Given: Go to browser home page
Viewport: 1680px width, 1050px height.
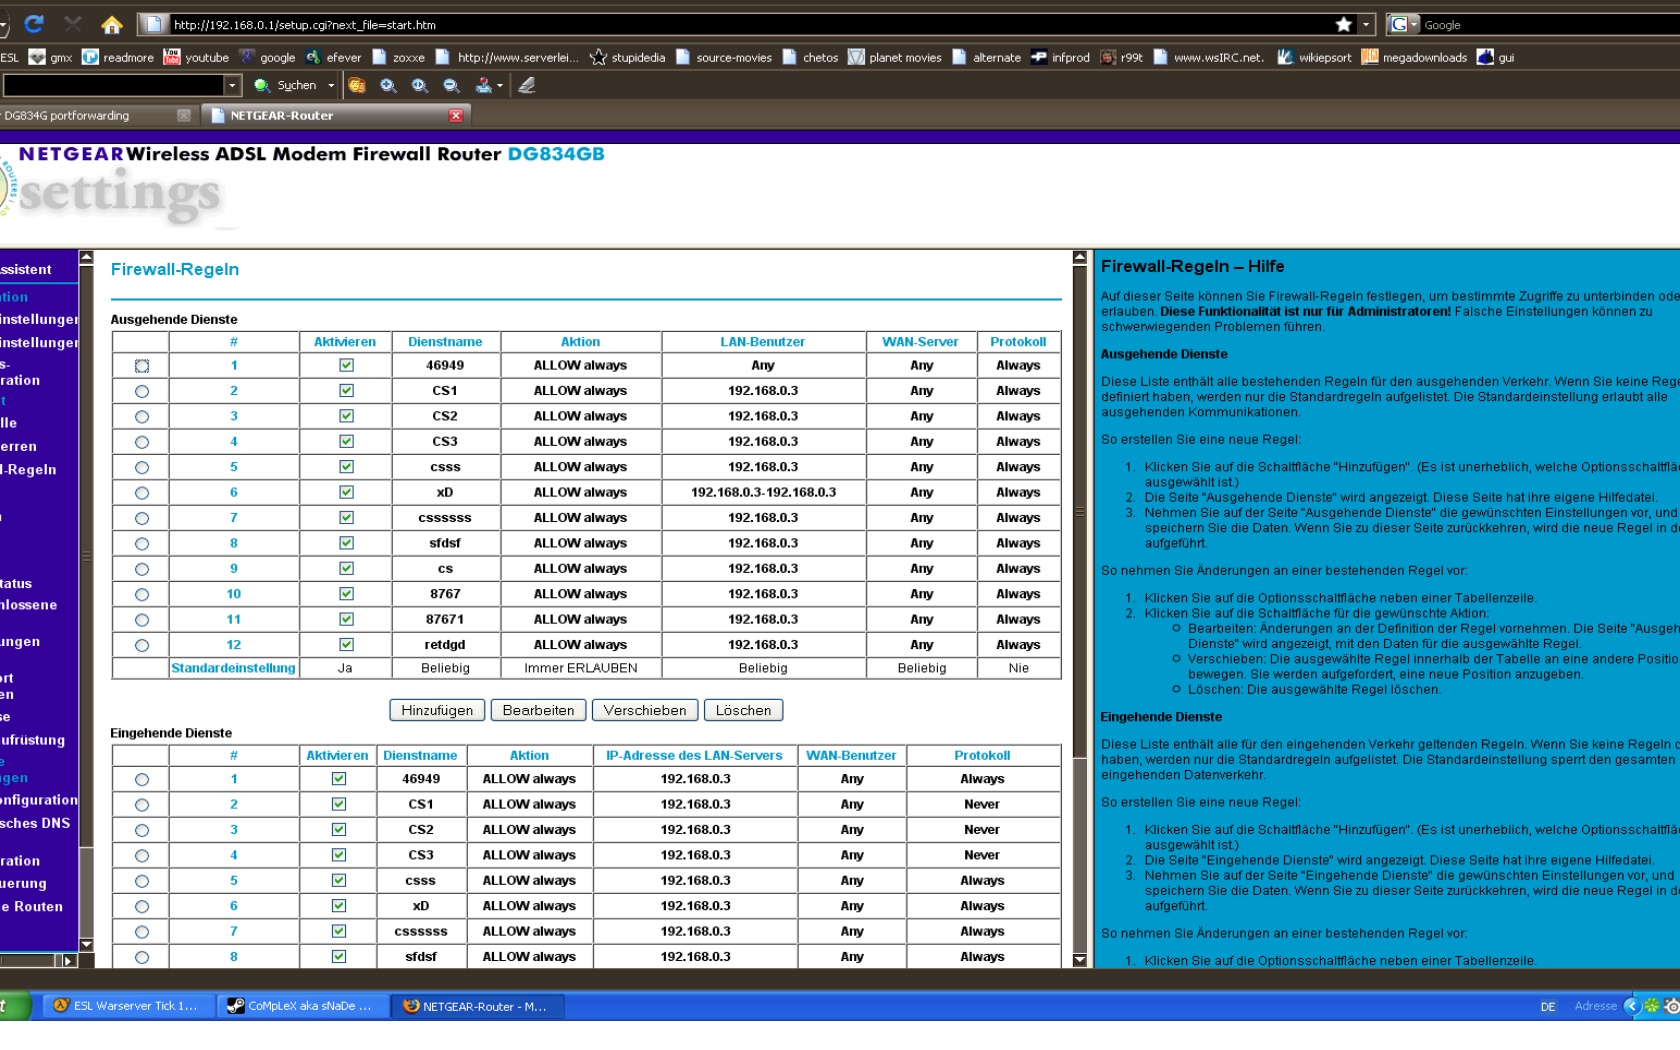Looking at the screenshot, I should coord(112,24).
